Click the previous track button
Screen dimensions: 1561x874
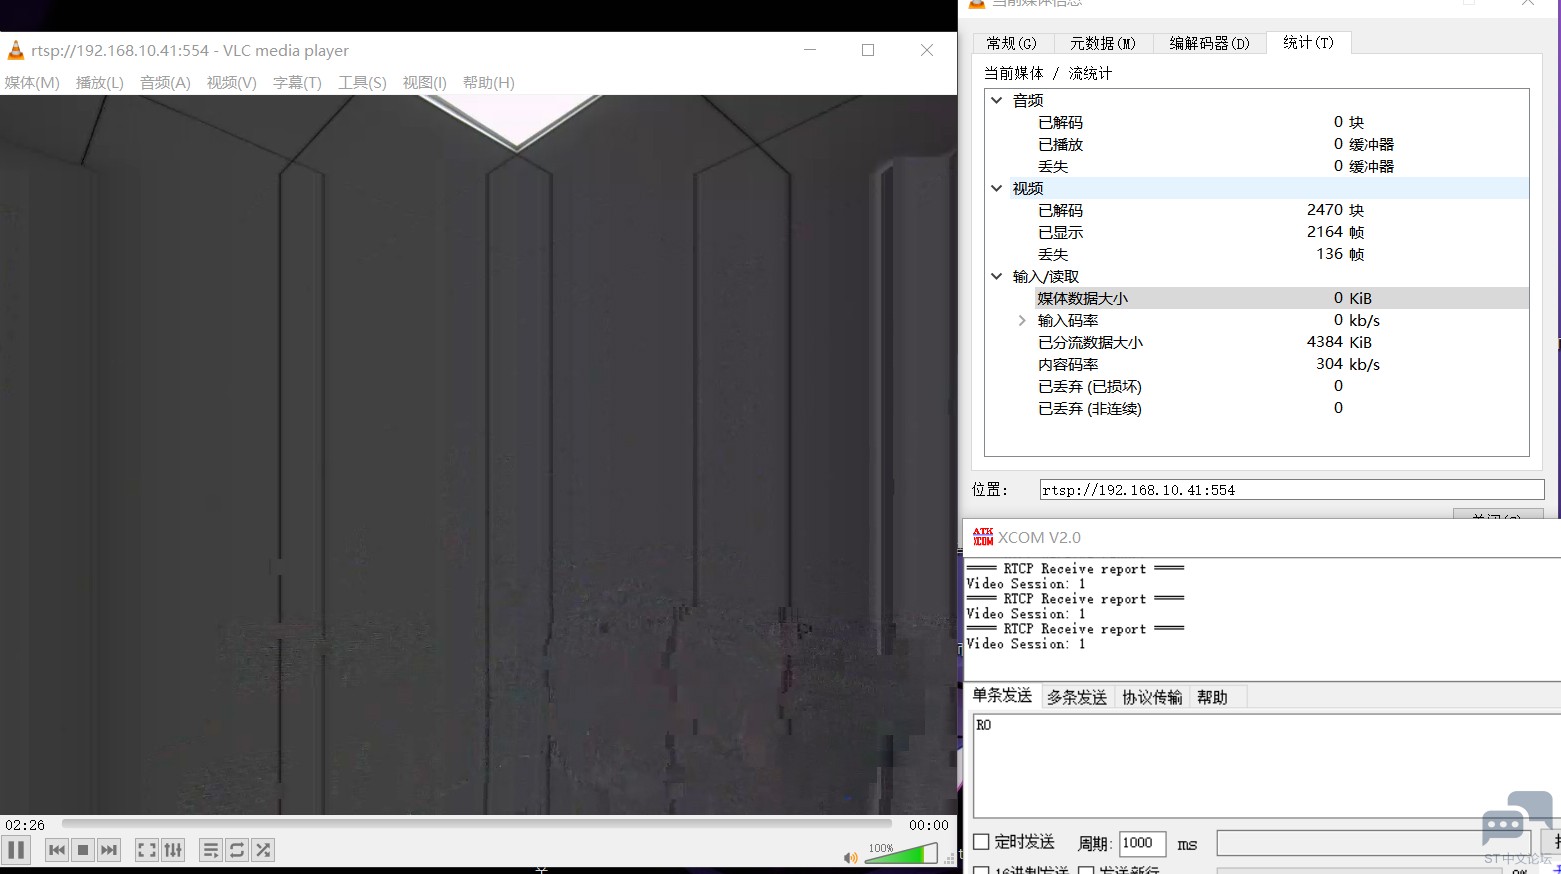click(x=57, y=850)
